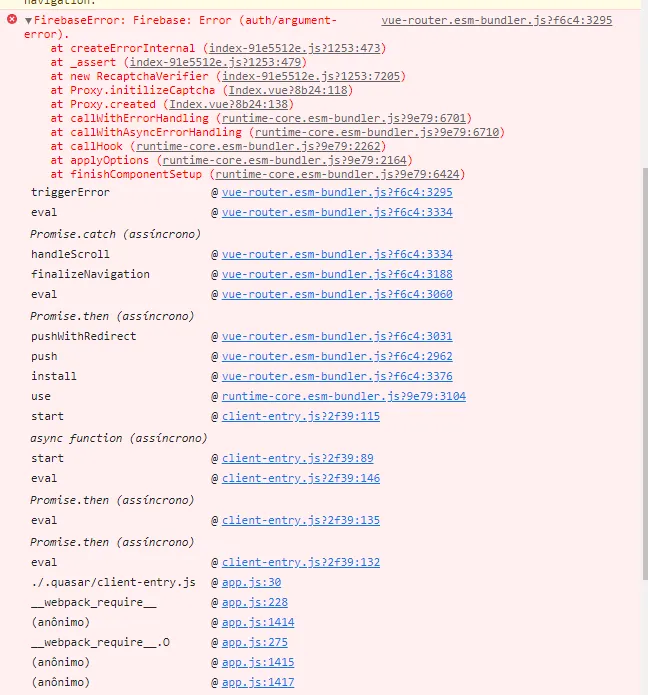The image size is (648, 695).
Task: Select the 'install' function name
Action: pyautogui.click(x=54, y=376)
